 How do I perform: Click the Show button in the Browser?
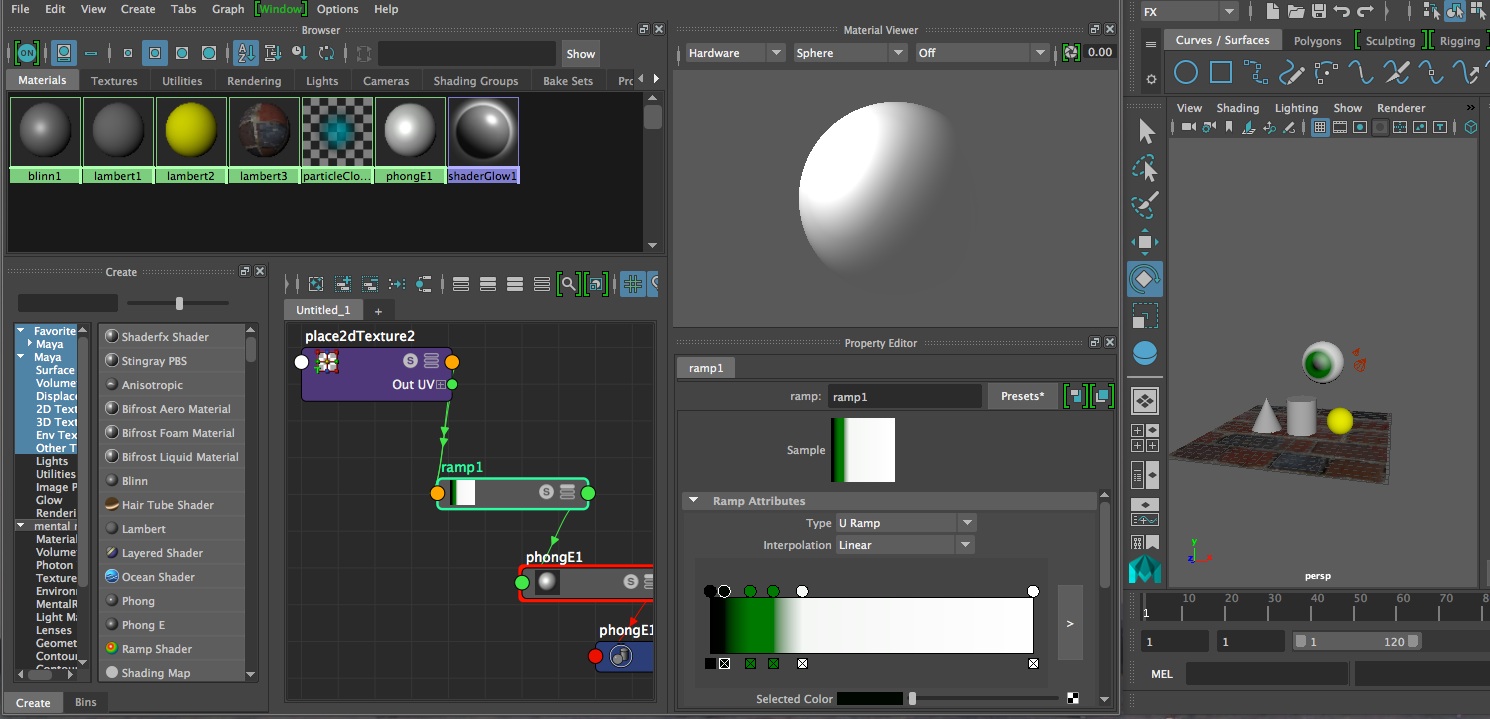coord(579,53)
